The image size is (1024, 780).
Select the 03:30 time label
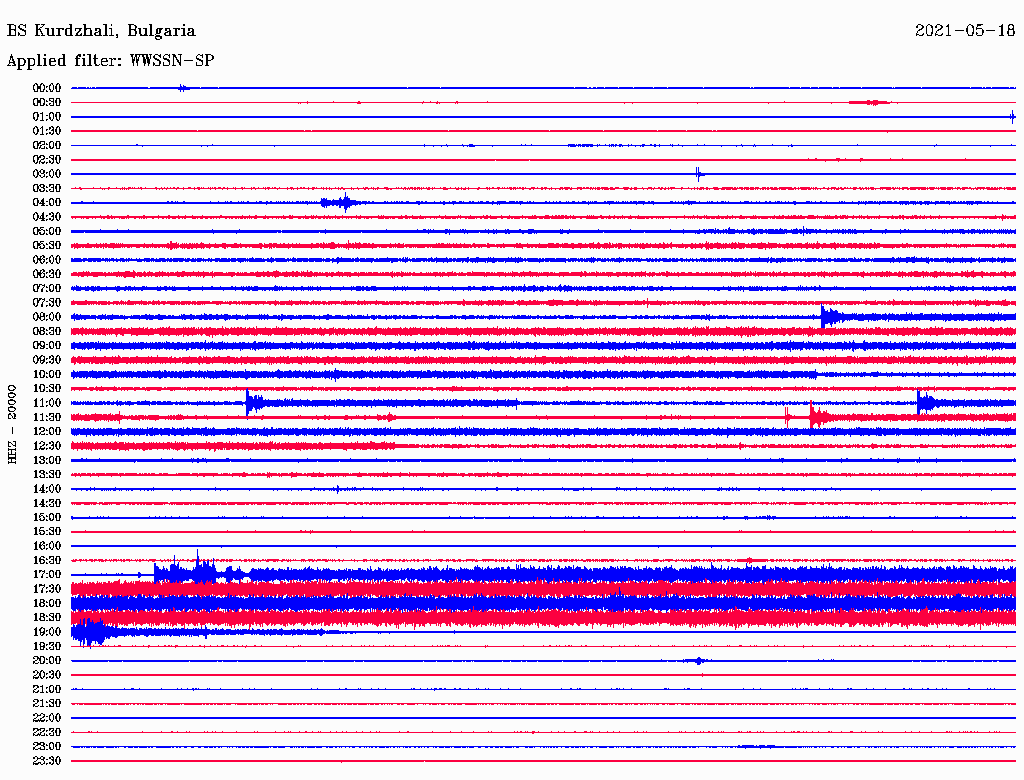coord(47,188)
